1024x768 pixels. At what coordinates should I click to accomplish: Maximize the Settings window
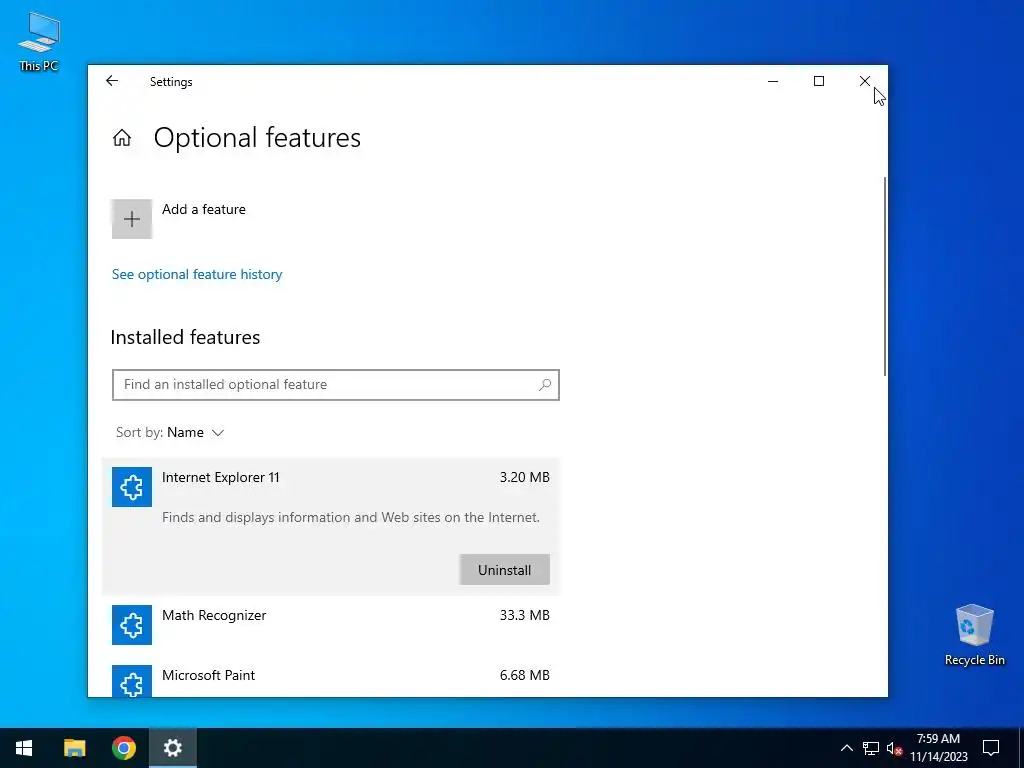pyautogui.click(x=819, y=81)
